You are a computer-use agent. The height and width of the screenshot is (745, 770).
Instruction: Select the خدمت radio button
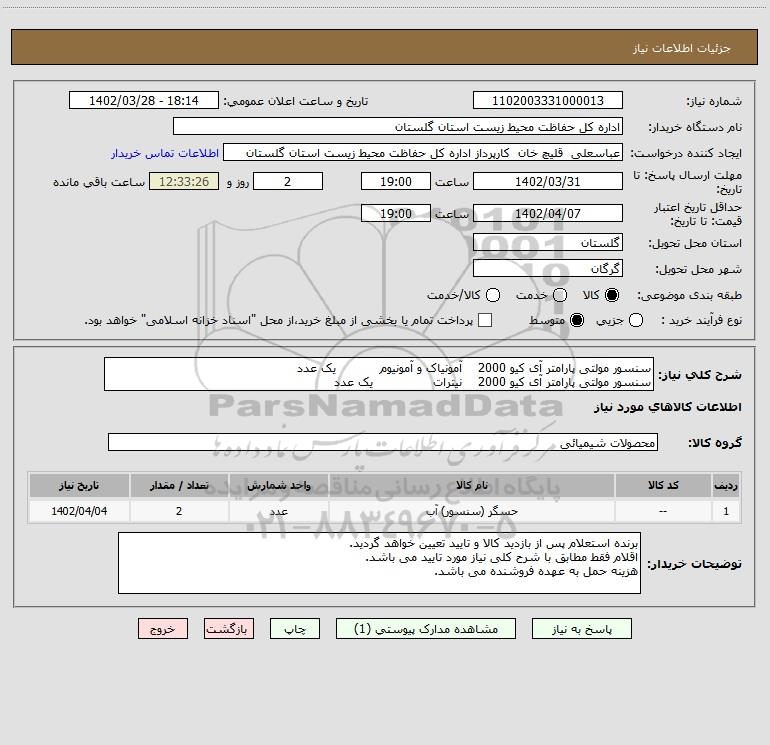click(x=560, y=295)
